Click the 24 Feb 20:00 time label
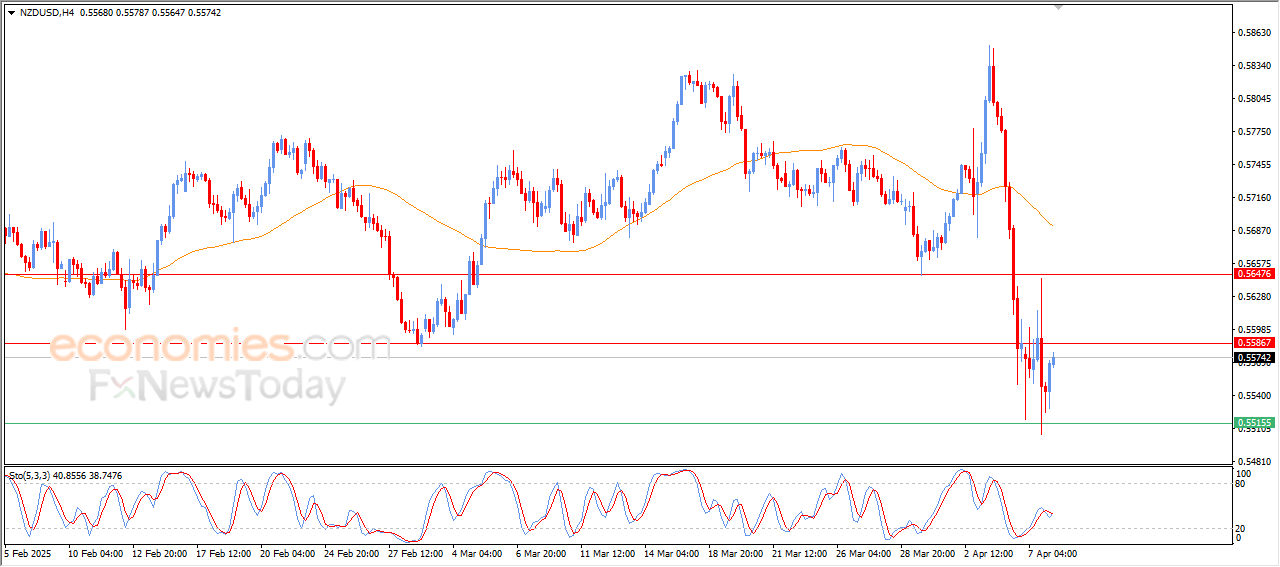1280x567 pixels. pos(351,553)
